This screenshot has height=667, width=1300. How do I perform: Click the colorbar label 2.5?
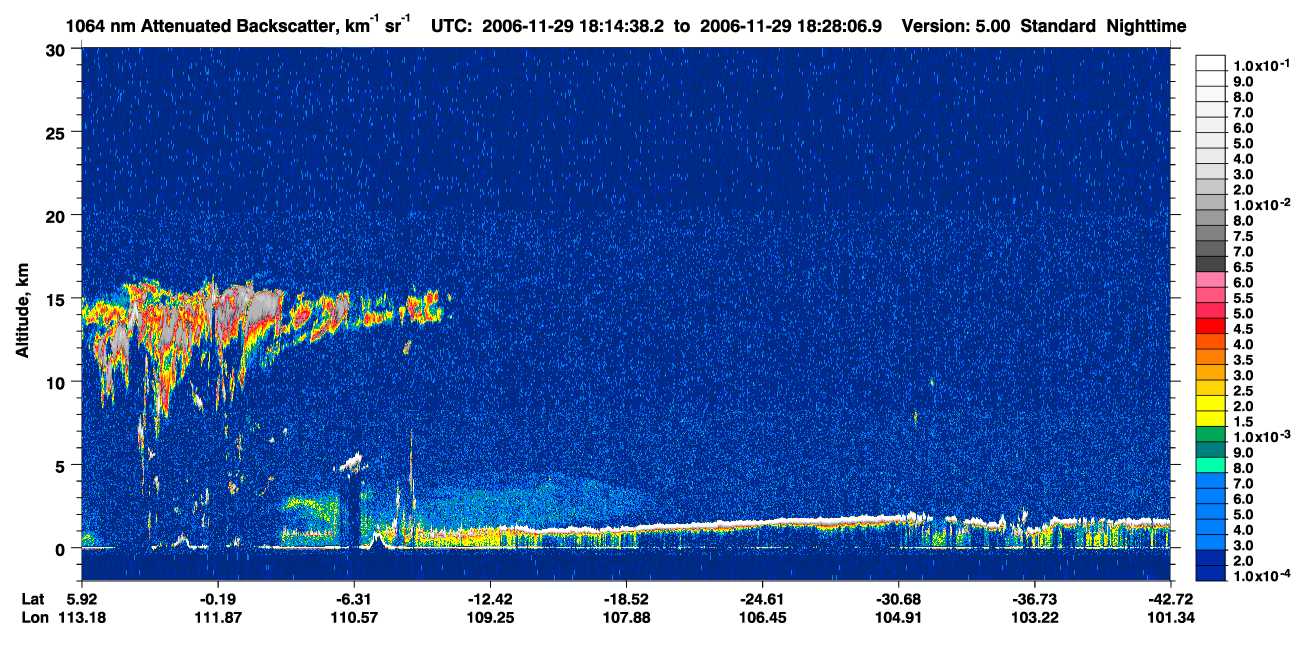coord(1243,391)
